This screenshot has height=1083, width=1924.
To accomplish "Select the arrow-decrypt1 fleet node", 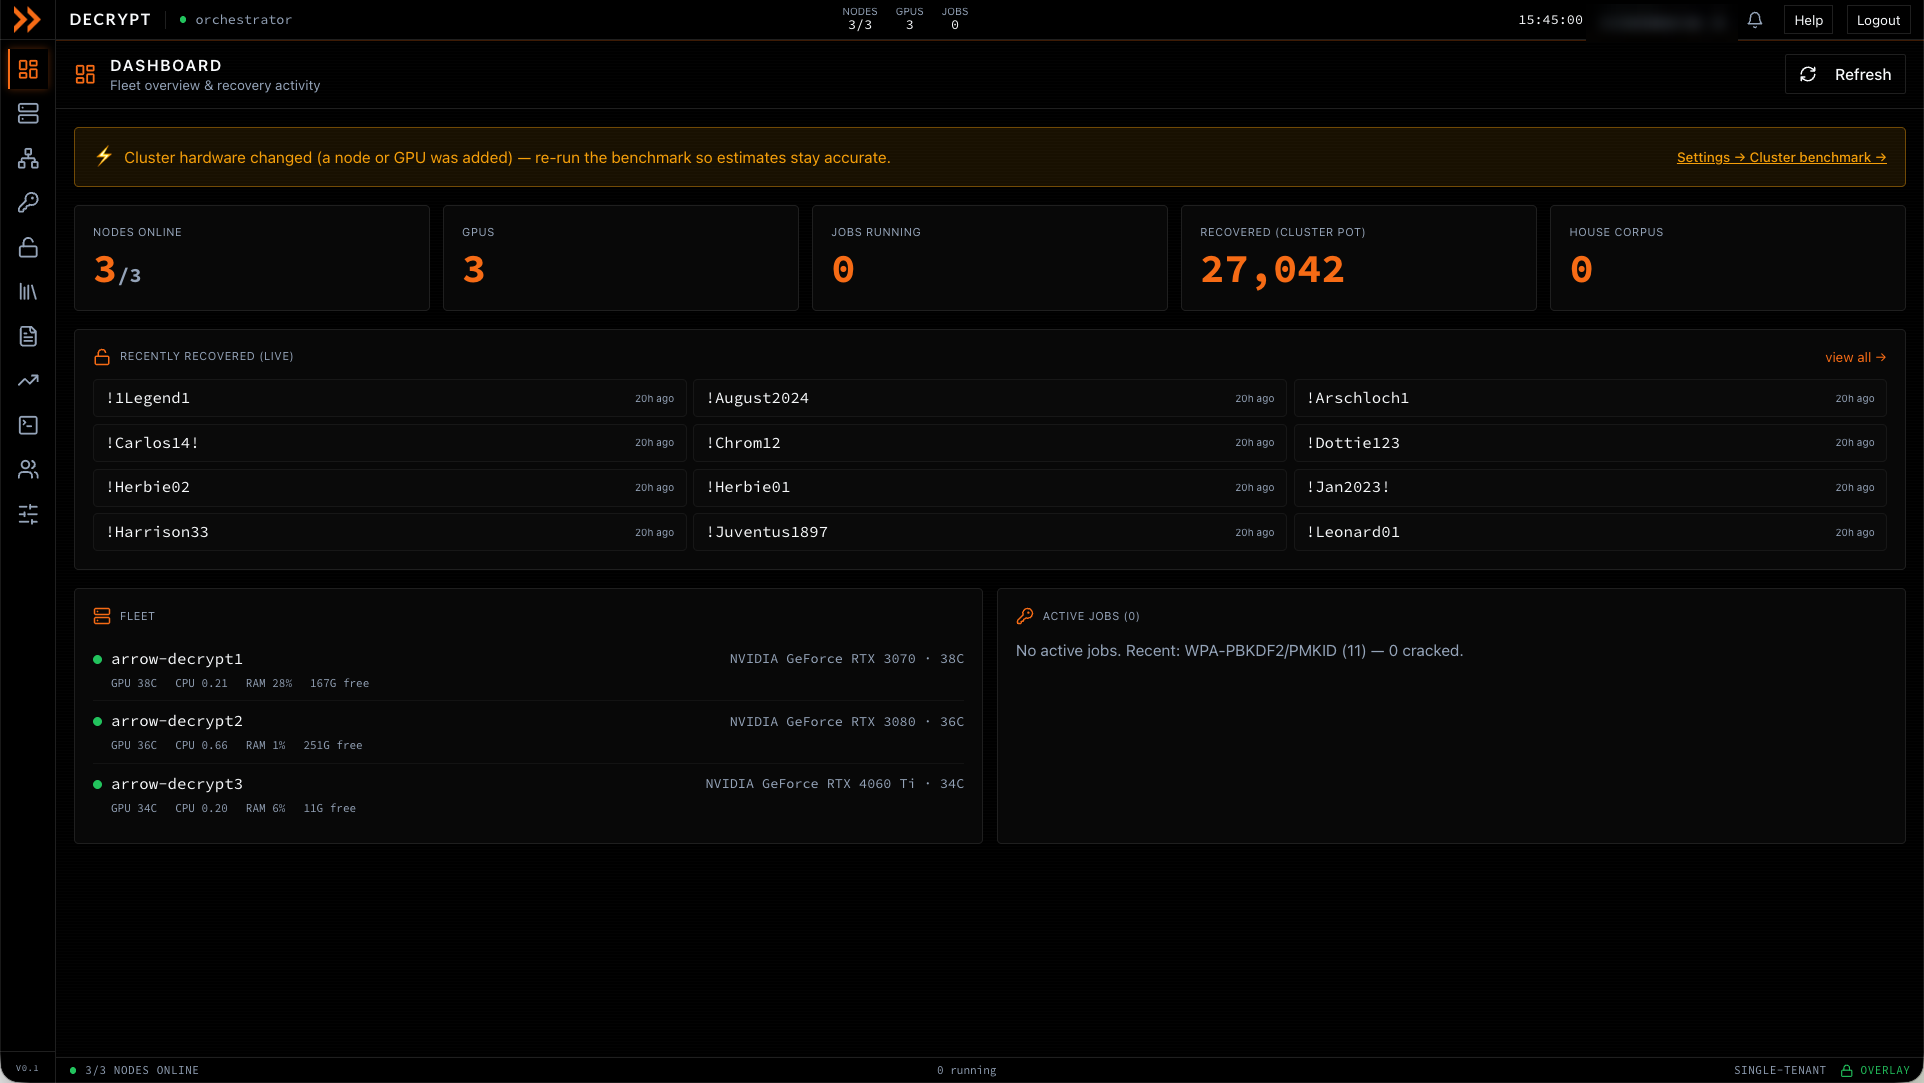I will [528, 670].
